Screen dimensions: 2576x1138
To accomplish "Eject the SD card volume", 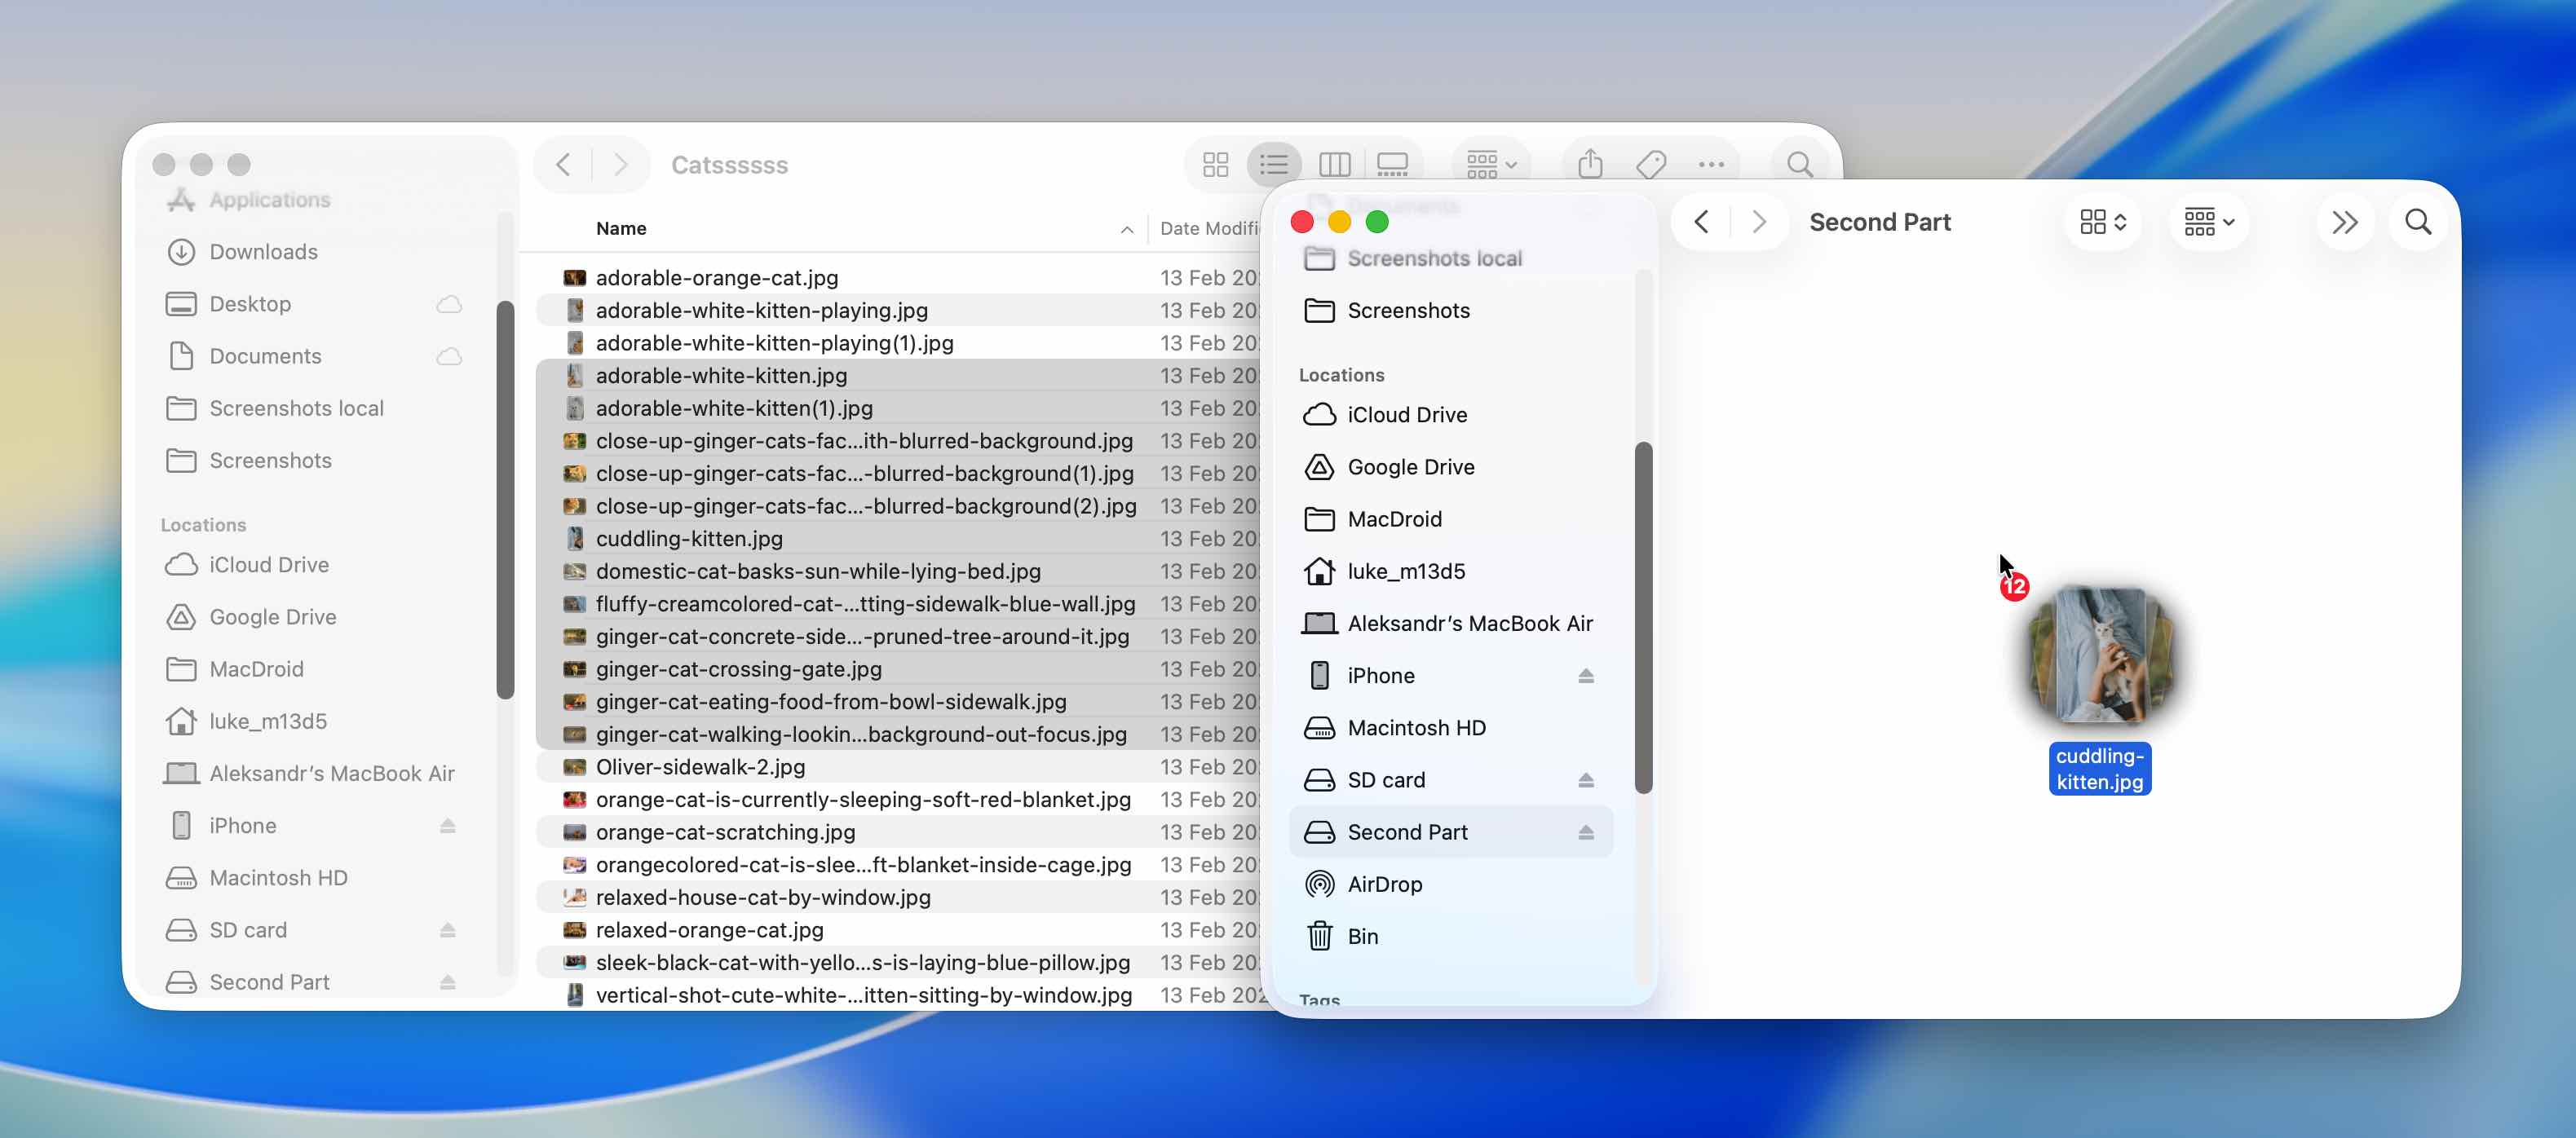I will pos(1588,780).
